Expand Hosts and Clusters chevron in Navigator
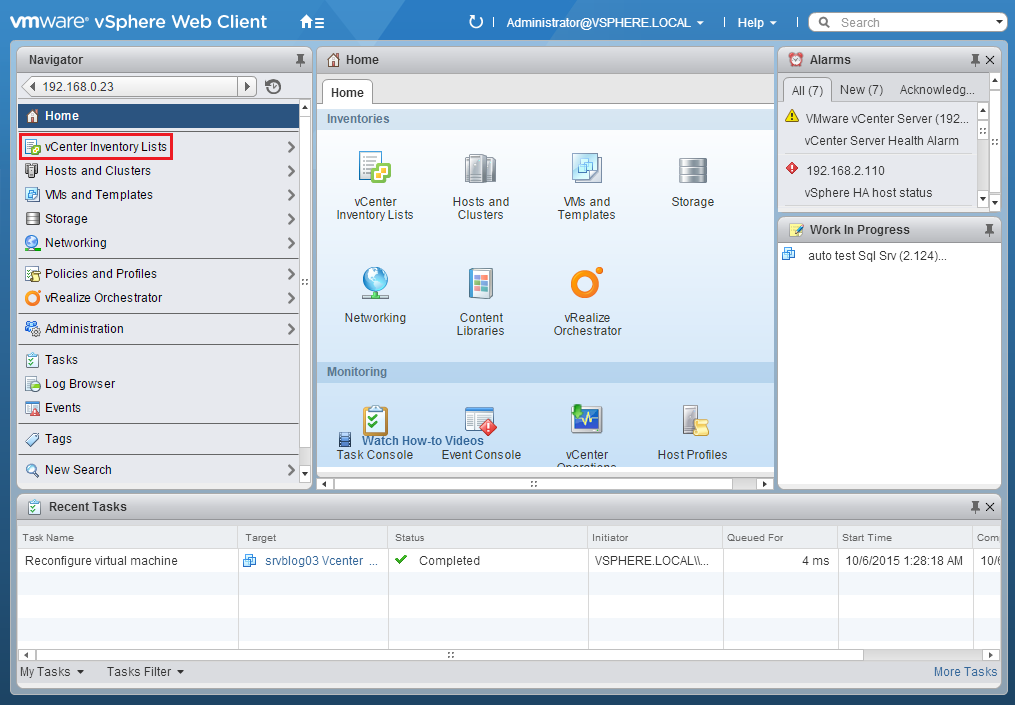The height and width of the screenshot is (705, 1015). click(x=291, y=171)
